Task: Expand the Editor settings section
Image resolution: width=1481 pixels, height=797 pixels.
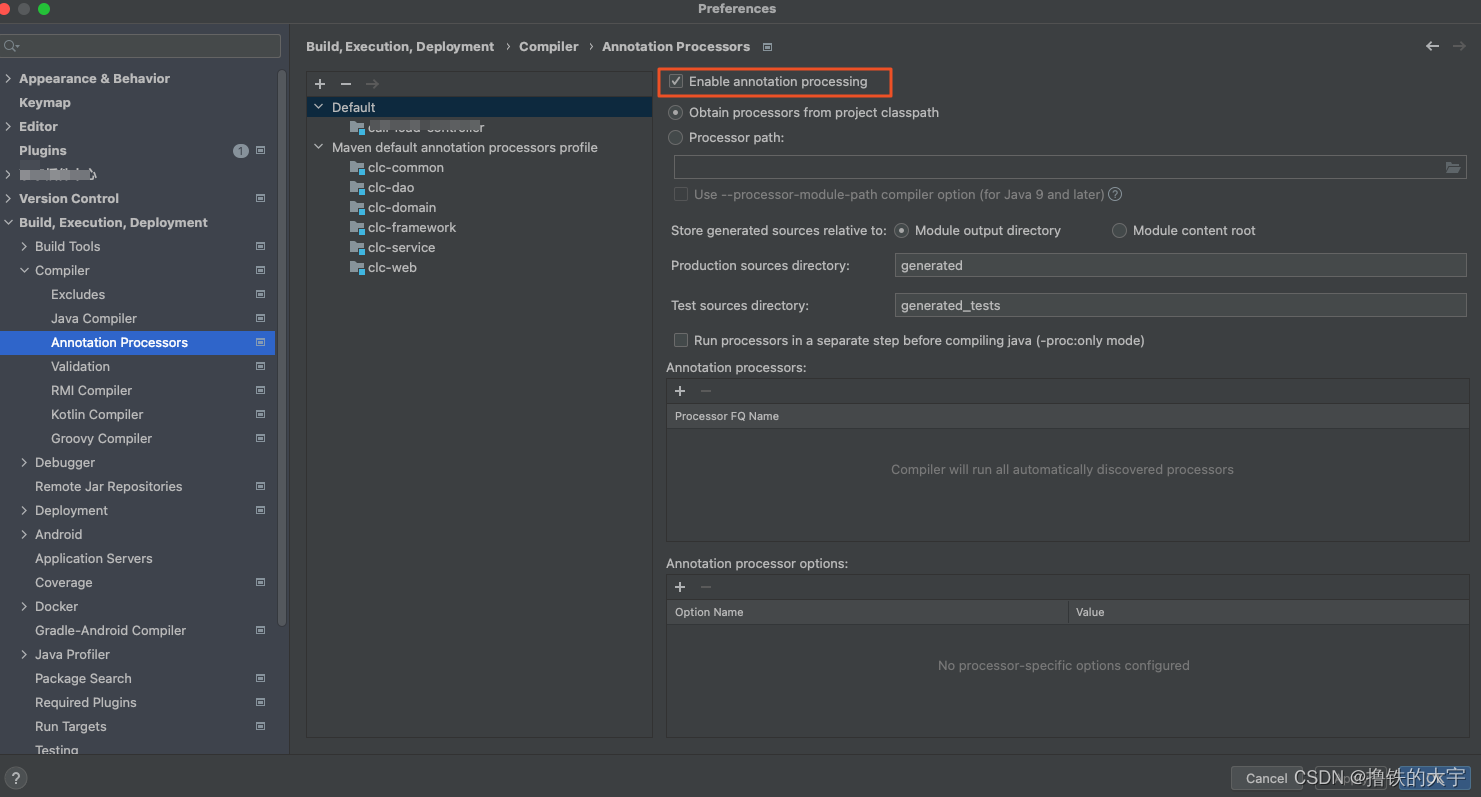Action: point(9,127)
